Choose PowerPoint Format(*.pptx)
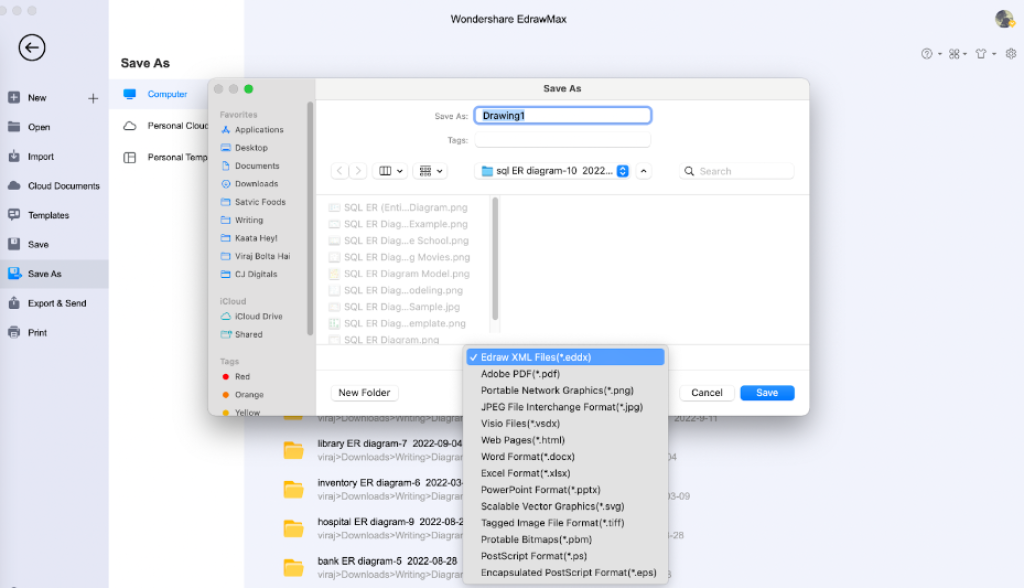 [566, 490]
